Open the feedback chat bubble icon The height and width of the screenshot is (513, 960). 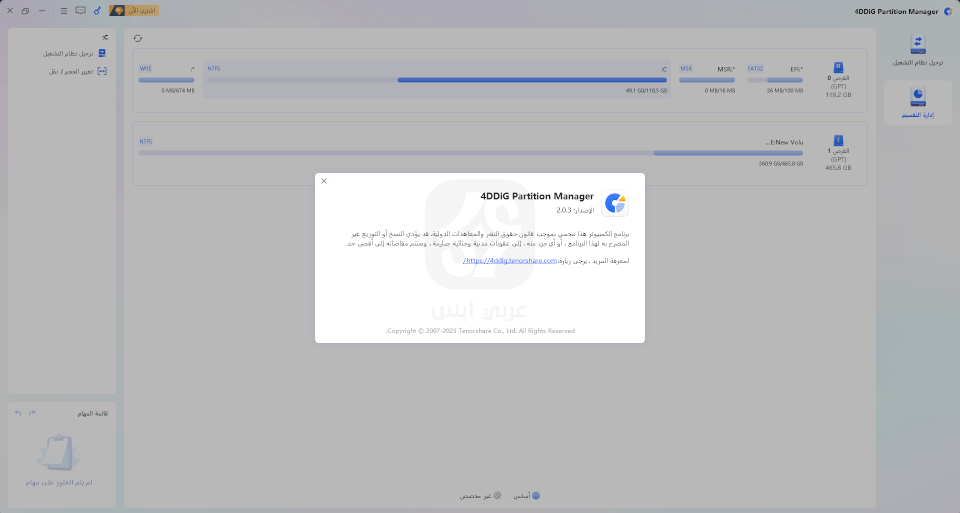tap(80, 10)
